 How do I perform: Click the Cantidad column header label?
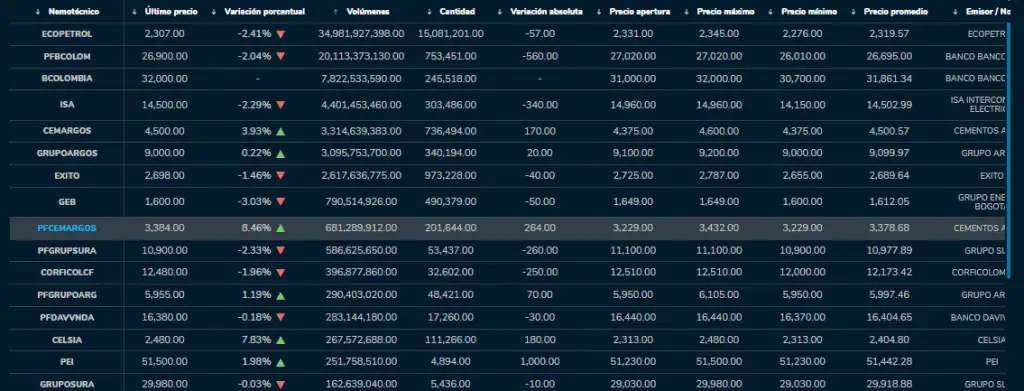[x=457, y=12]
